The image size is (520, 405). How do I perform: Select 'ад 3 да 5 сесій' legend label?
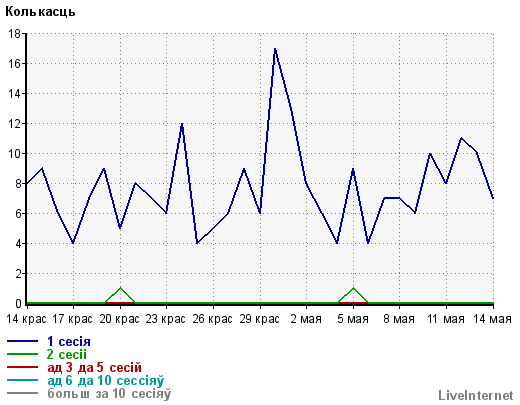point(94,367)
